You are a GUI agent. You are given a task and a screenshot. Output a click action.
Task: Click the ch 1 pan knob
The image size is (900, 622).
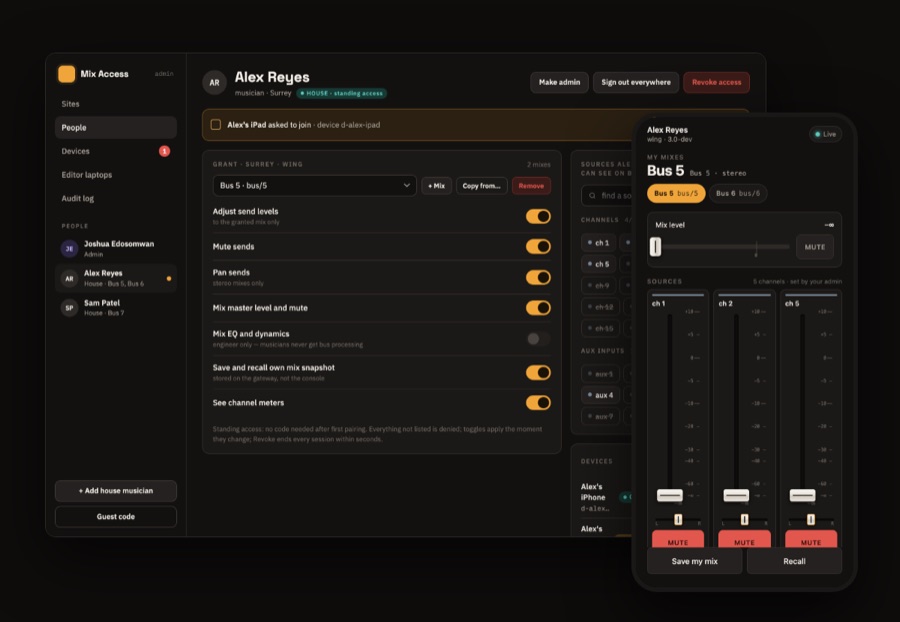[x=678, y=520]
